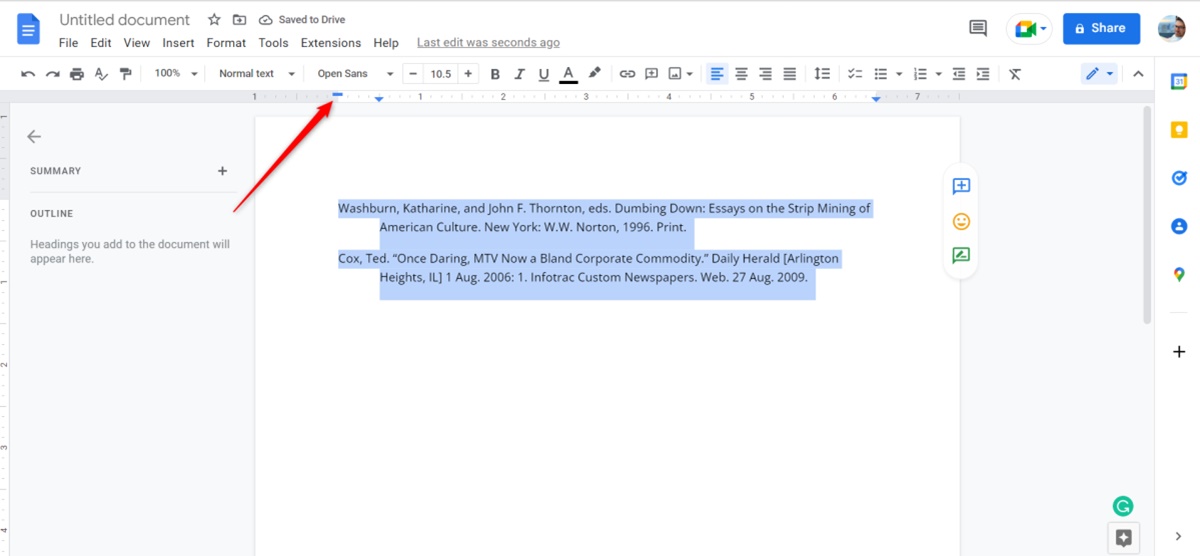Open the Format menu
The image size is (1200, 556).
tap(226, 43)
